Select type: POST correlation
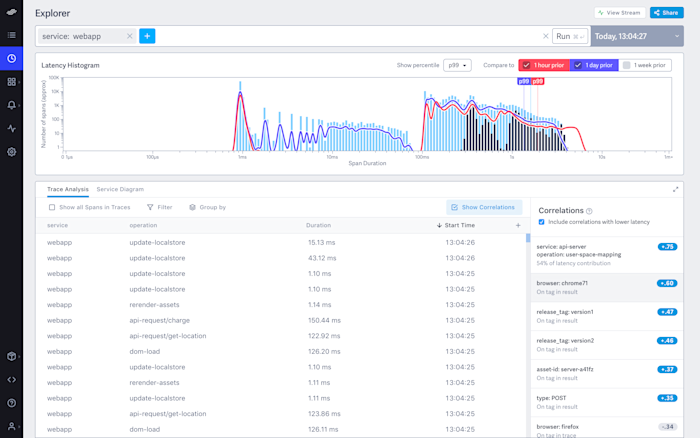 [x=607, y=402]
